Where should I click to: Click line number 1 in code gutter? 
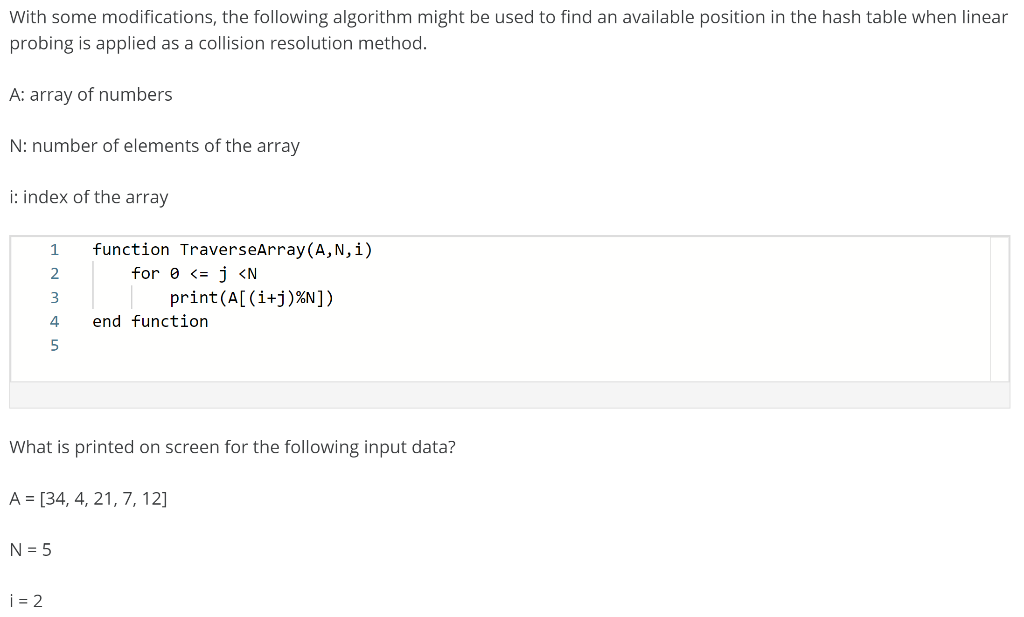(54, 250)
